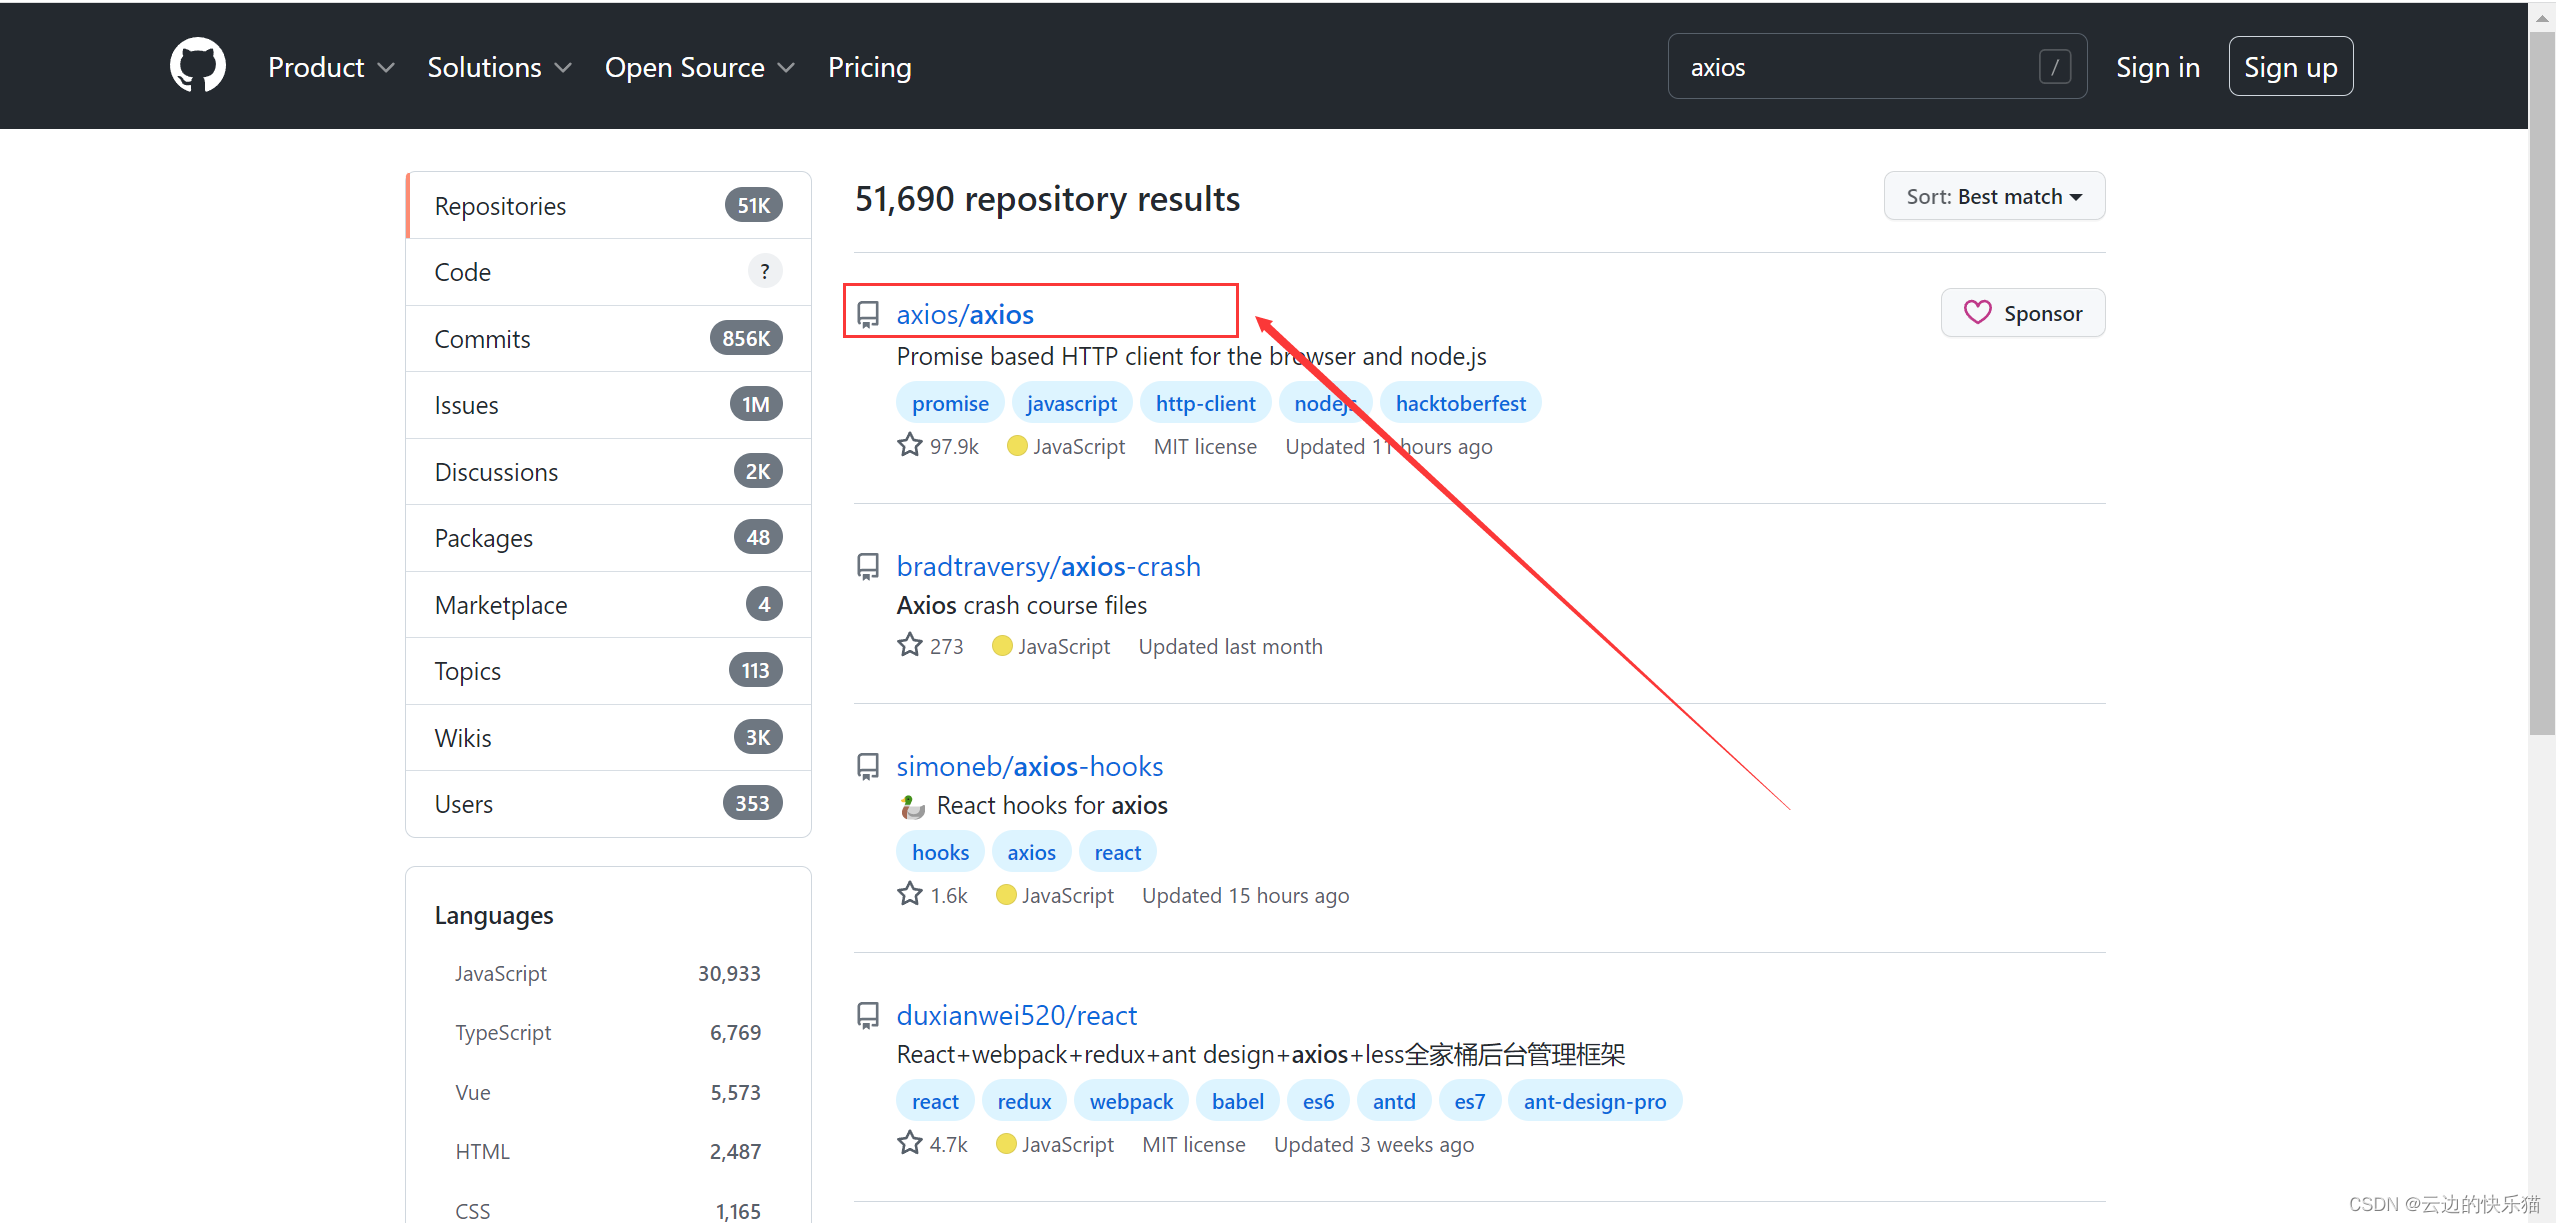
Task: Select the Wikis filter
Action: (608, 738)
